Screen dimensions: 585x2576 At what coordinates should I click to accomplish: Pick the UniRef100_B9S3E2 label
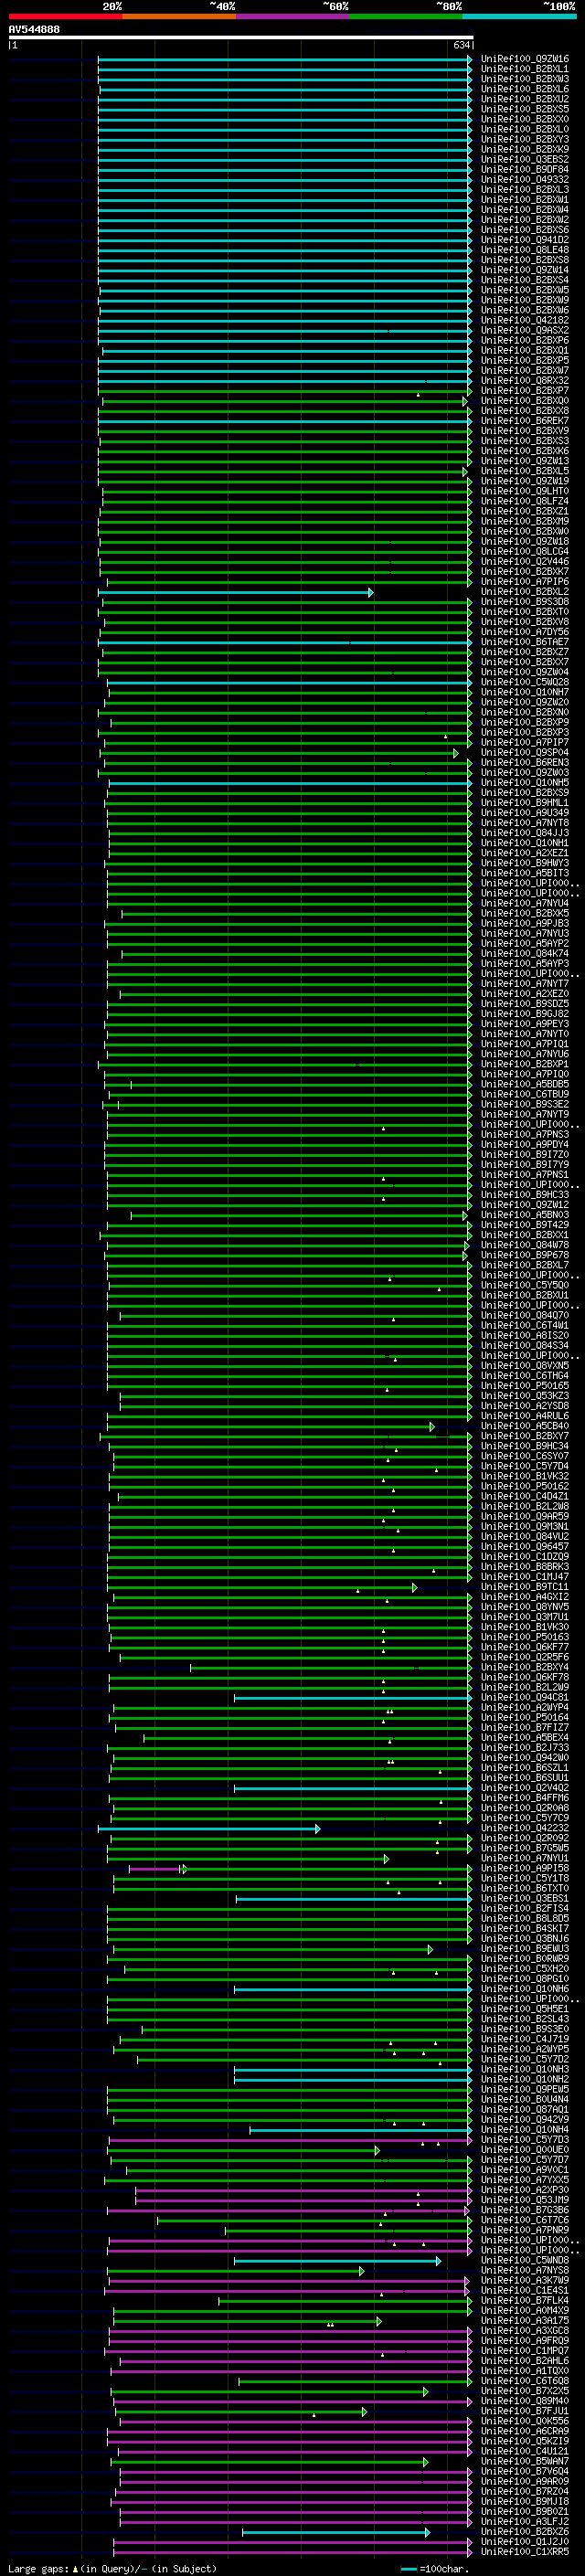click(x=525, y=1104)
